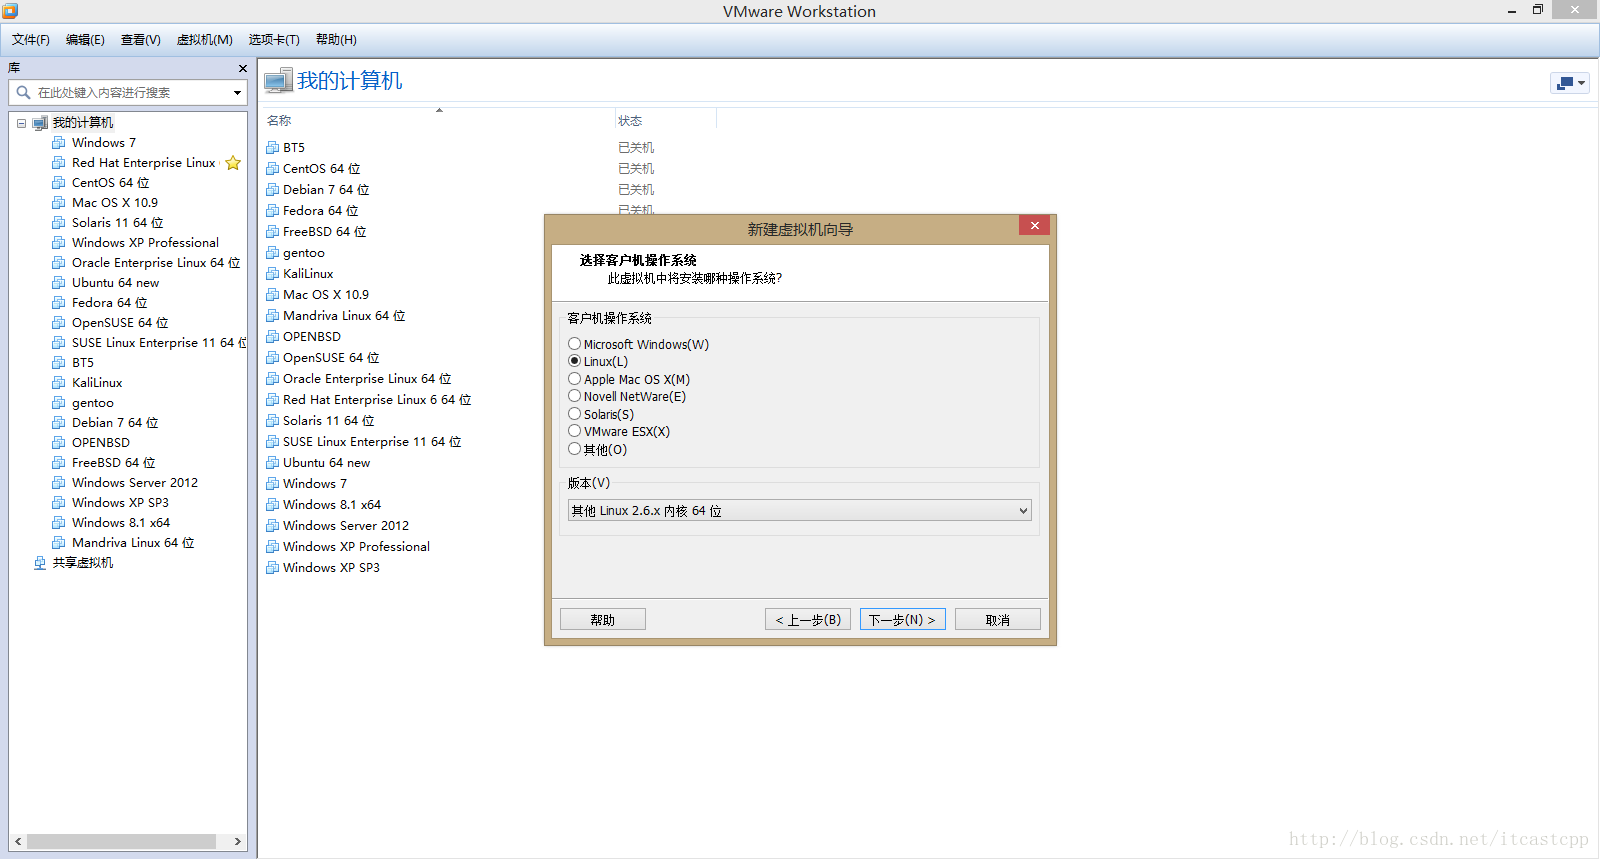Screen dimensions: 1600x859
Task: Click the VMware Workstation app icon in title bar
Action: (10, 11)
